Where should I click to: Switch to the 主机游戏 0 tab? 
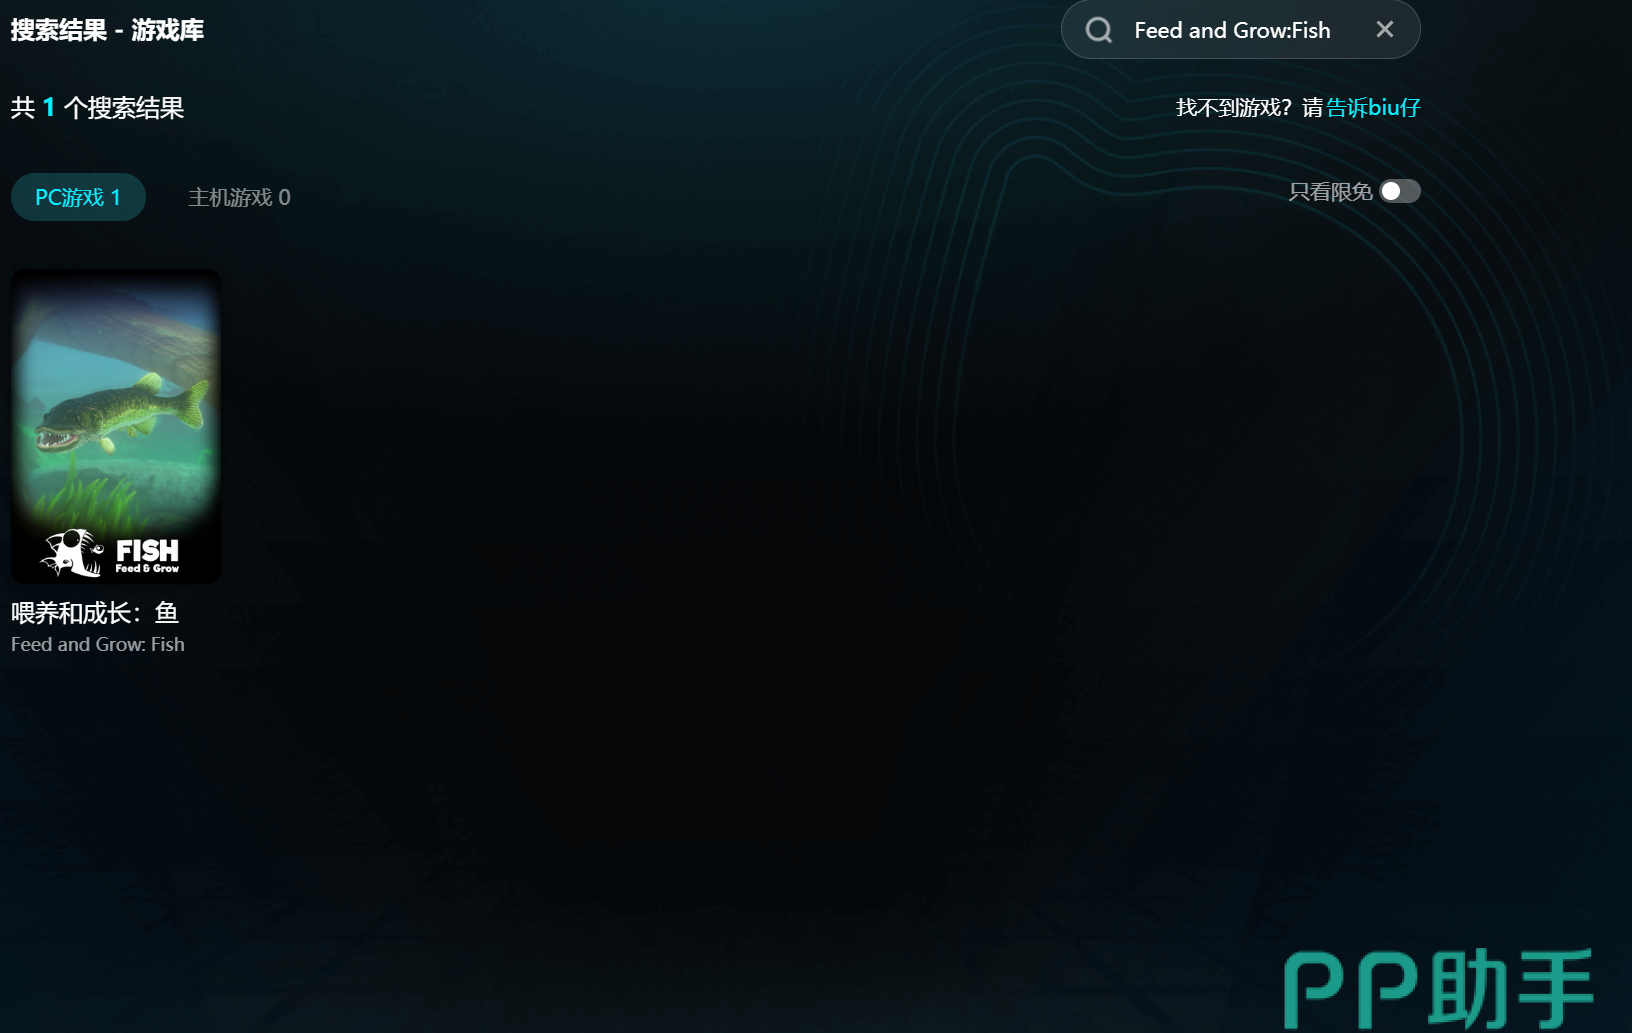click(239, 197)
